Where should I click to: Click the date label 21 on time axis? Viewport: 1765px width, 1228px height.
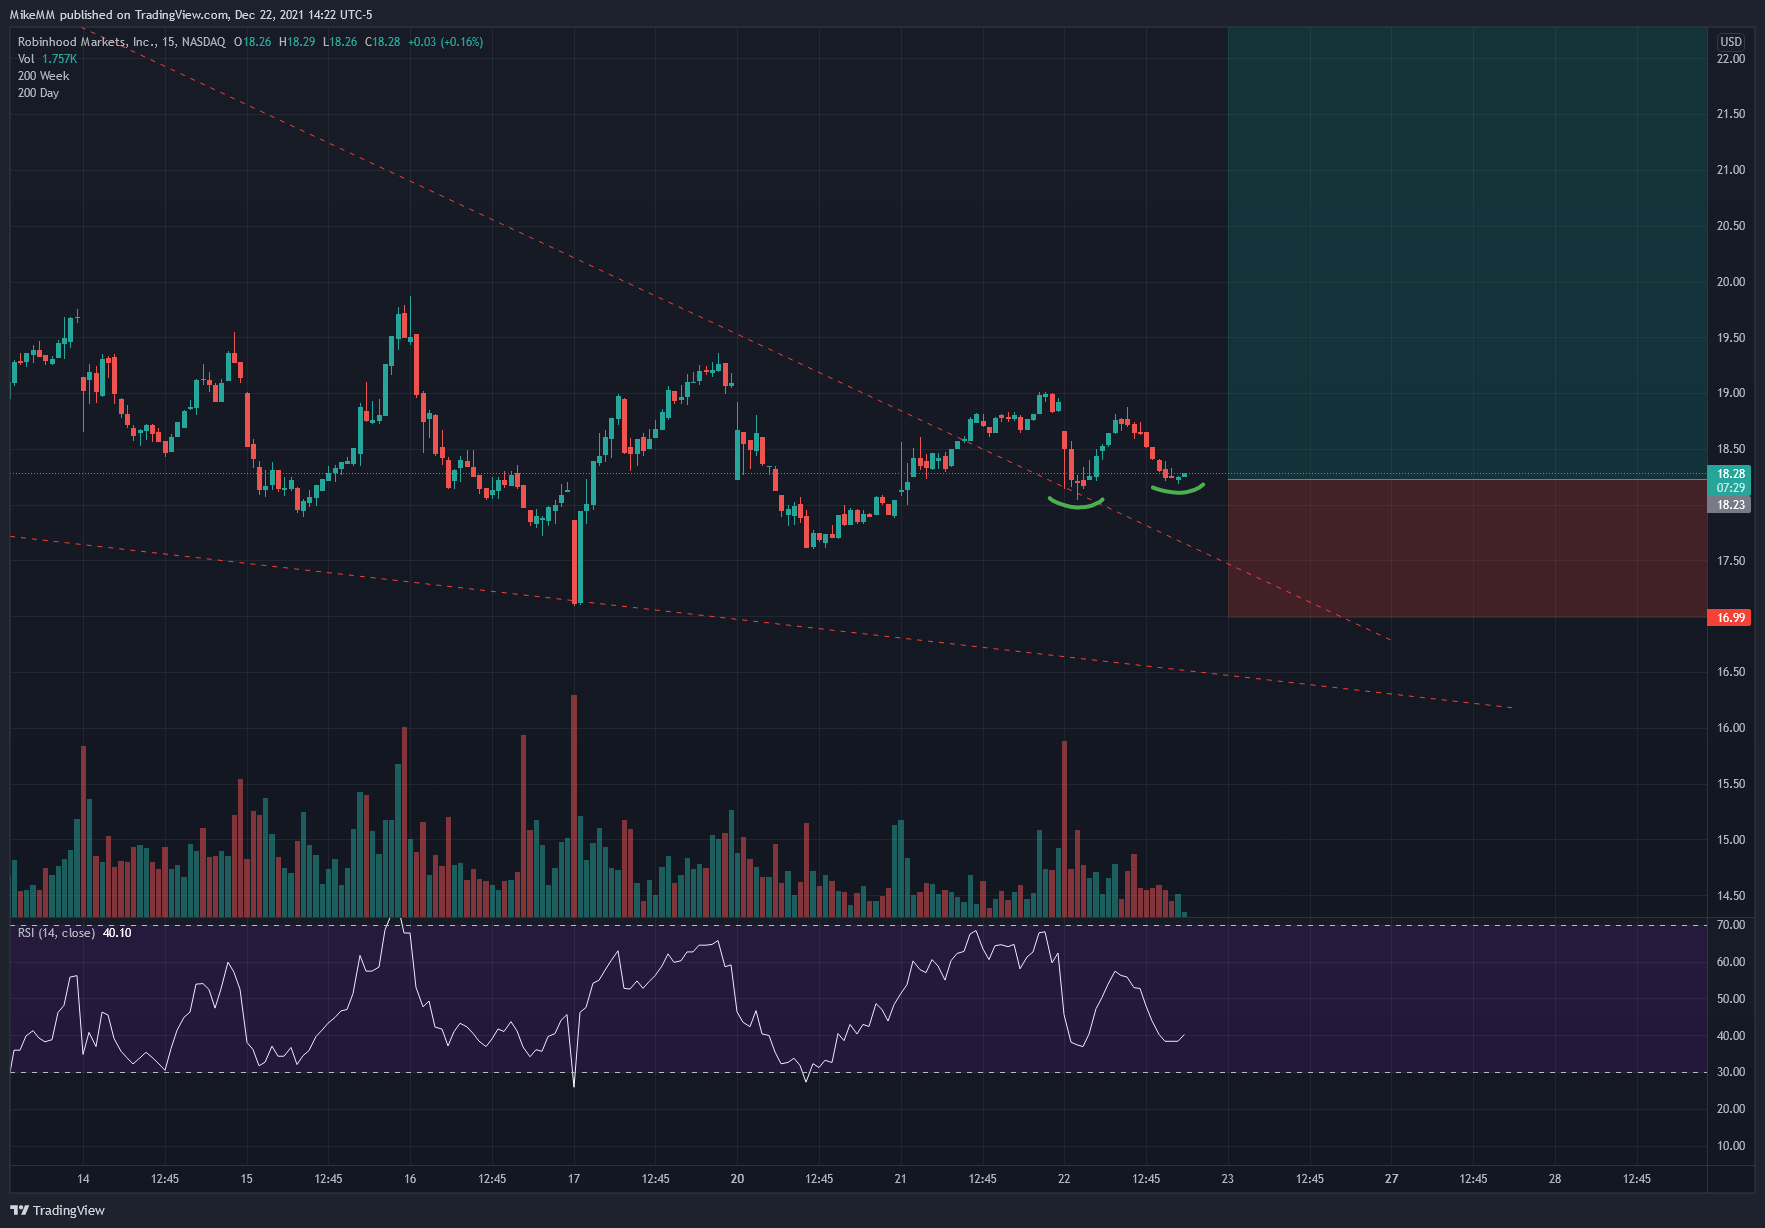tap(900, 1179)
